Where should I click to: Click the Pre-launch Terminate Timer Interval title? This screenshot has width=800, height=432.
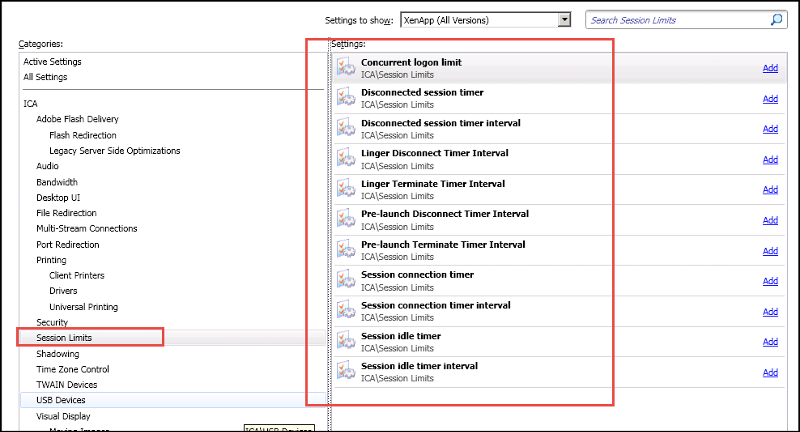443,244
